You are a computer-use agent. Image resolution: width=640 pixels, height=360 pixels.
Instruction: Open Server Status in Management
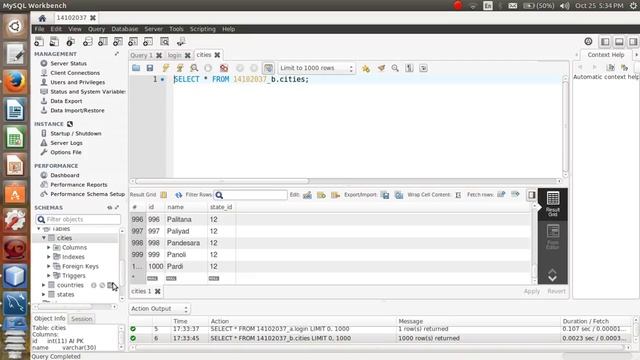click(x=68, y=64)
